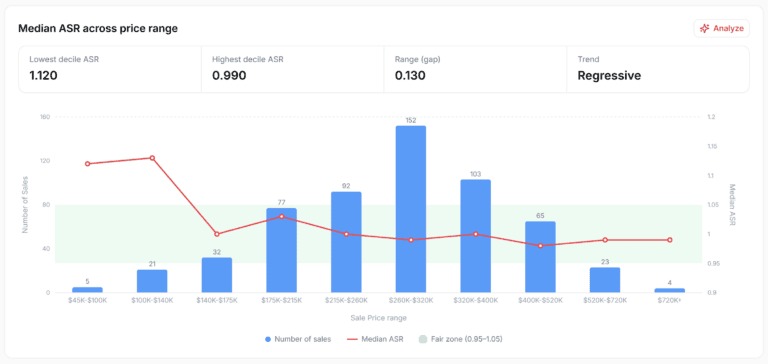Viewport: 768px width, 364px height.
Task: Click the red Median ASR legend line
Action: (352, 339)
